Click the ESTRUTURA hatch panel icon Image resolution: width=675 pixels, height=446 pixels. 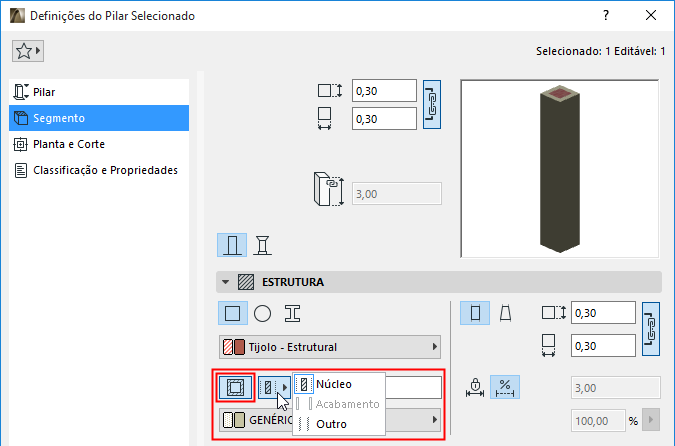click(x=246, y=282)
